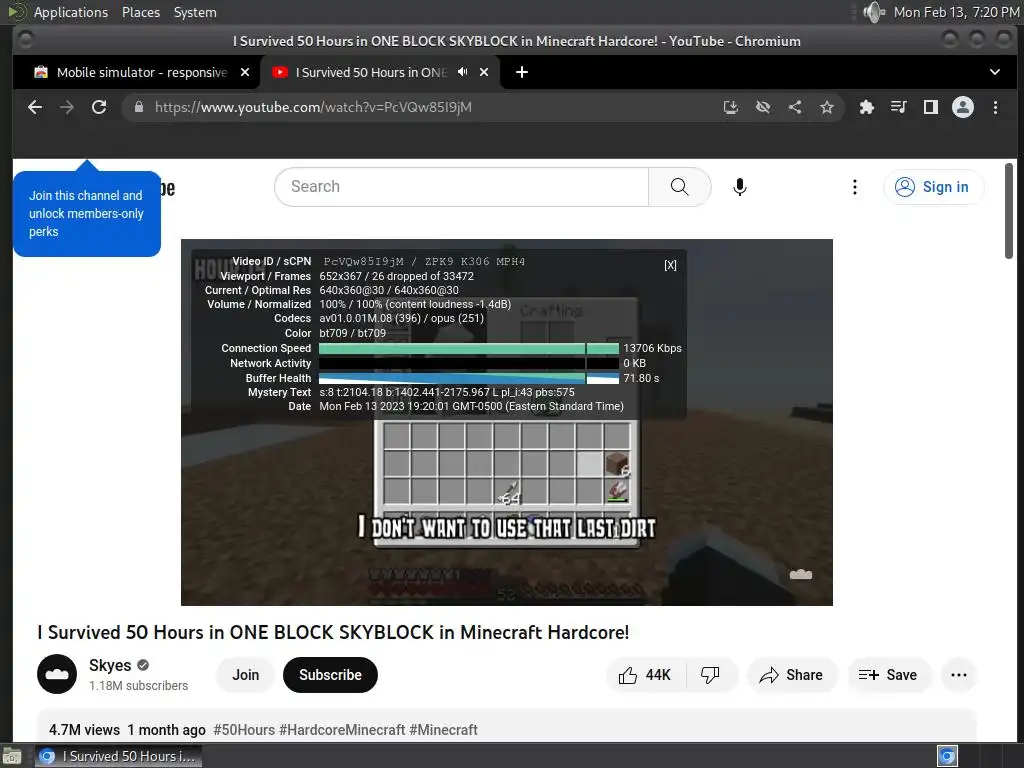Click the magnifier search button
This screenshot has width=1024, height=768.
click(x=679, y=187)
